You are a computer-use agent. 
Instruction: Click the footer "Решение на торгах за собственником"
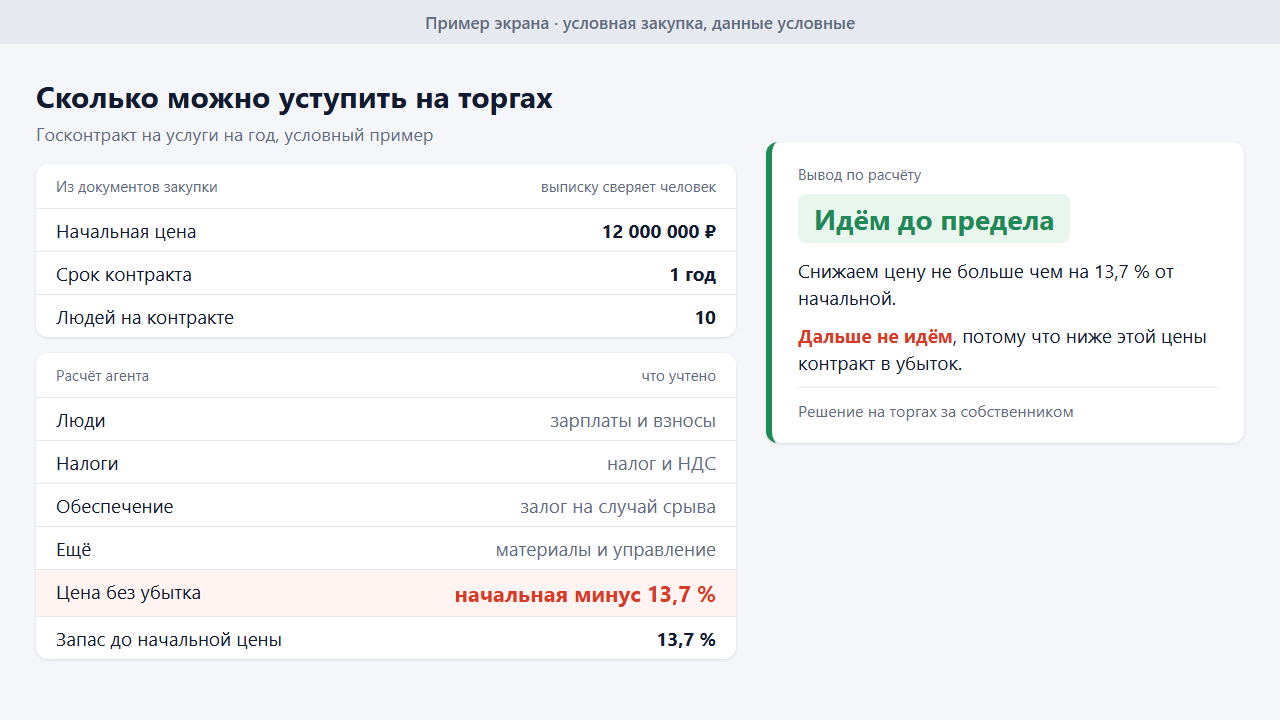coord(936,412)
